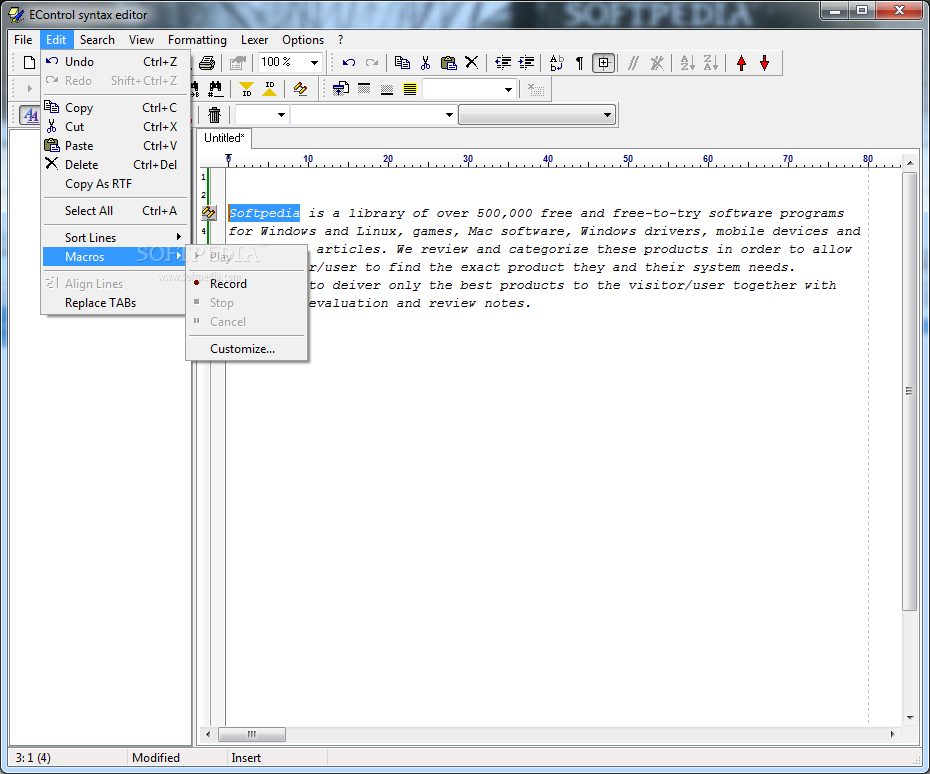930x774 pixels.
Task: Click the yellow highlighted lines style icon
Action: (410, 89)
